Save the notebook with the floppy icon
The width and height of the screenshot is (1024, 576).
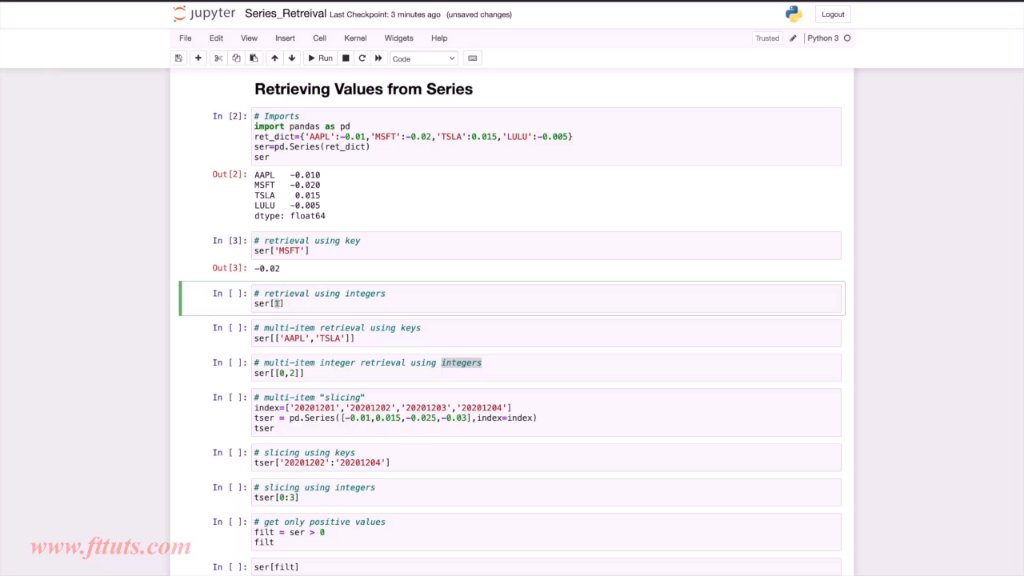click(178, 58)
